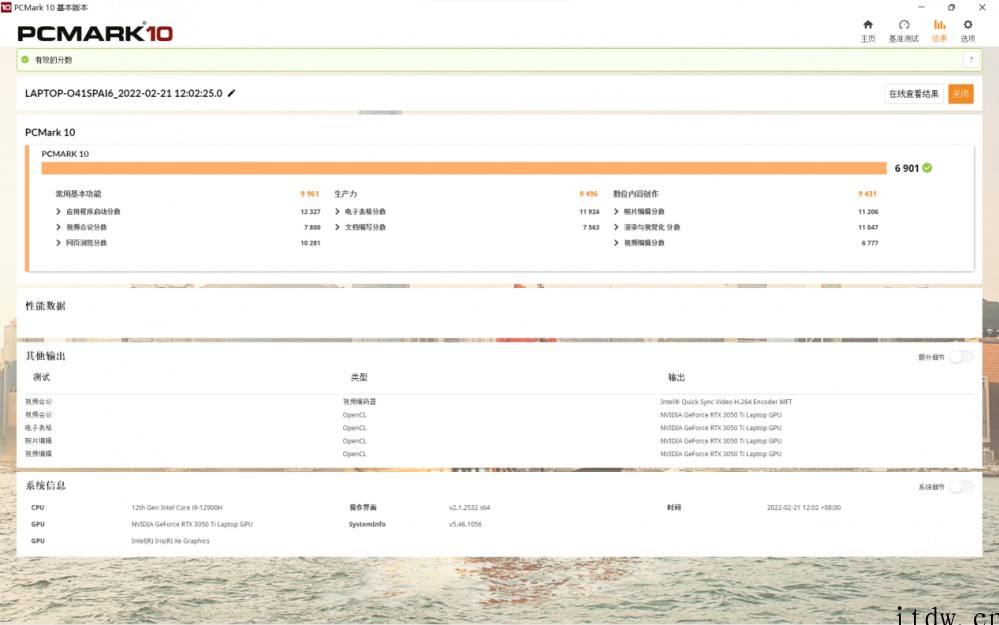The image size is (999, 625).
Task: Minimize the PCMark 10 window
Action: click(921, 7)
